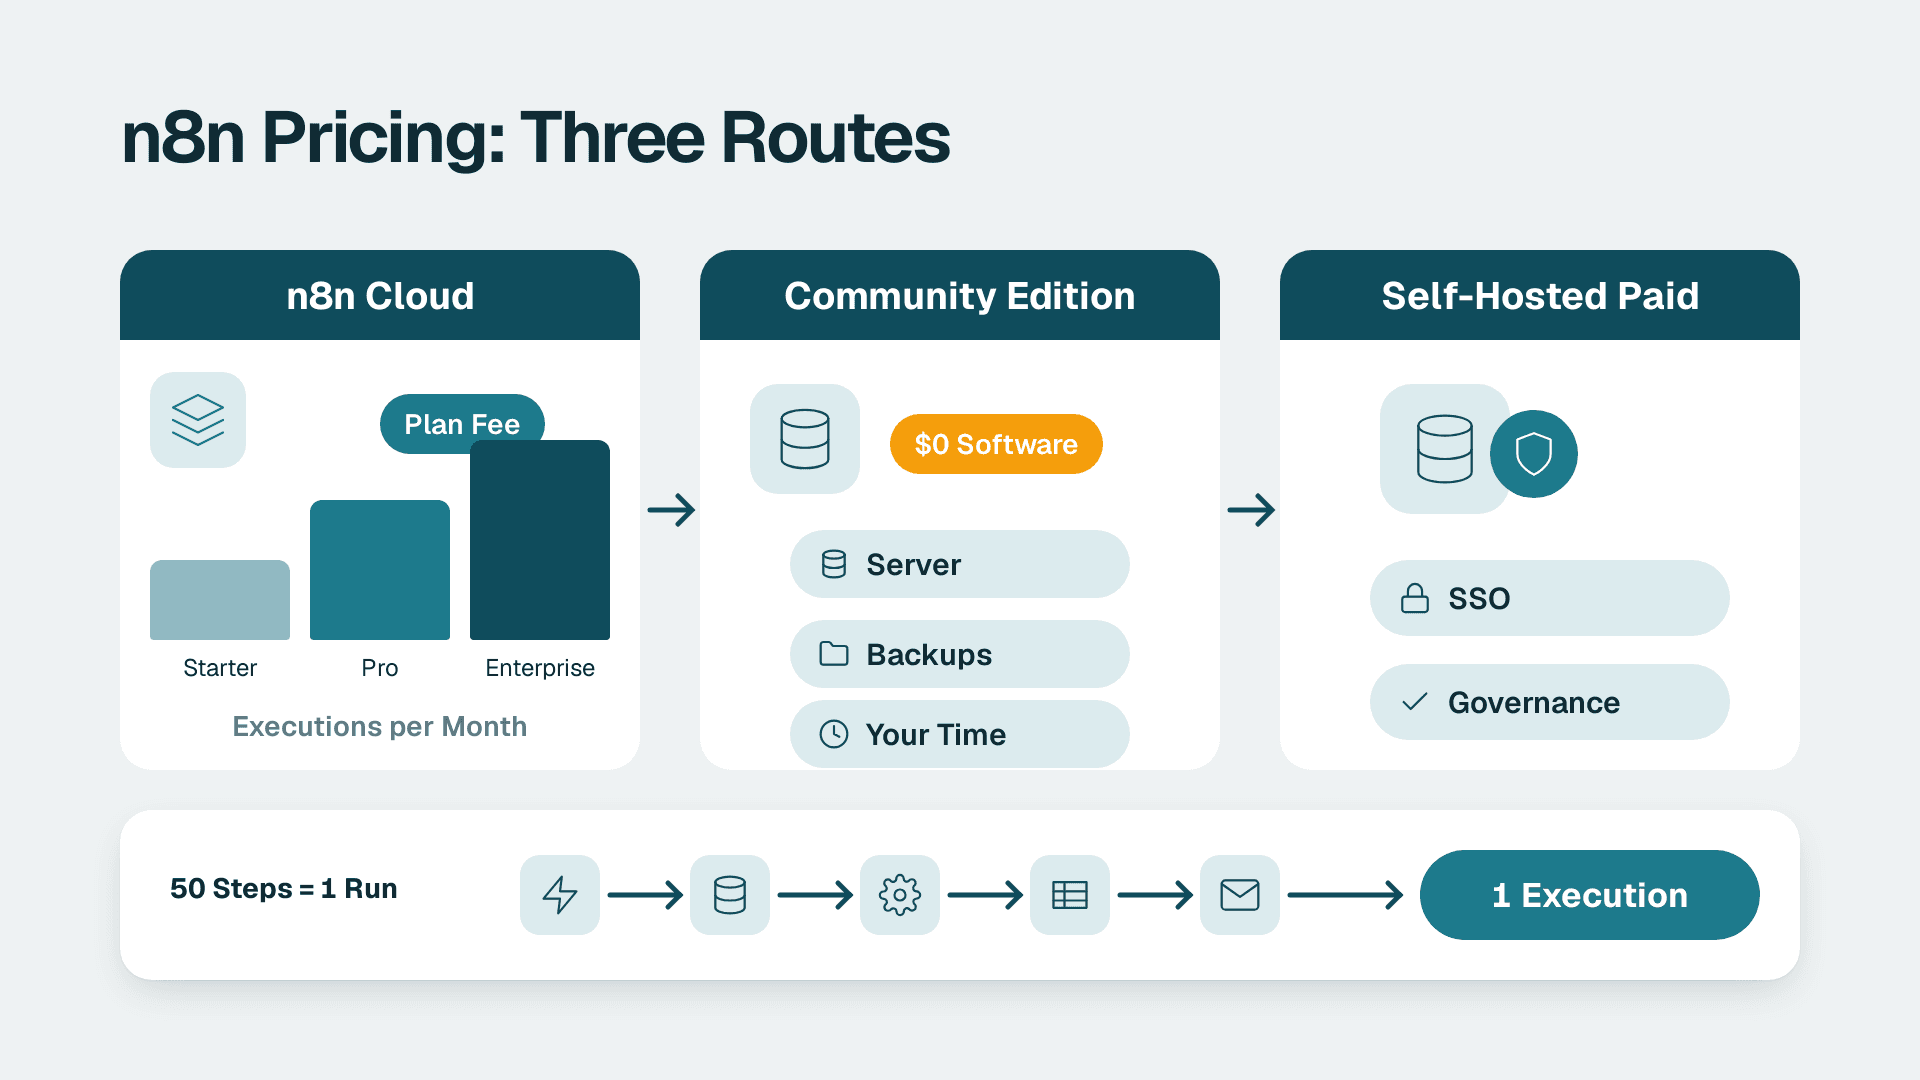Select the $0 Software badge
Viewport: 1920px width, 1080px height.
[x=996, y=444]
